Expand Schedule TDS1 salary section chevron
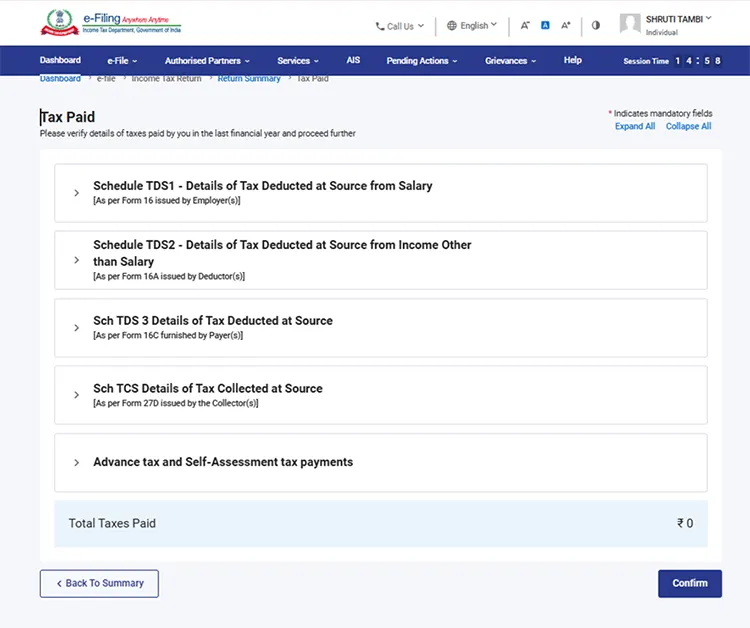This screenshot has width=750, height=628. 77,193
